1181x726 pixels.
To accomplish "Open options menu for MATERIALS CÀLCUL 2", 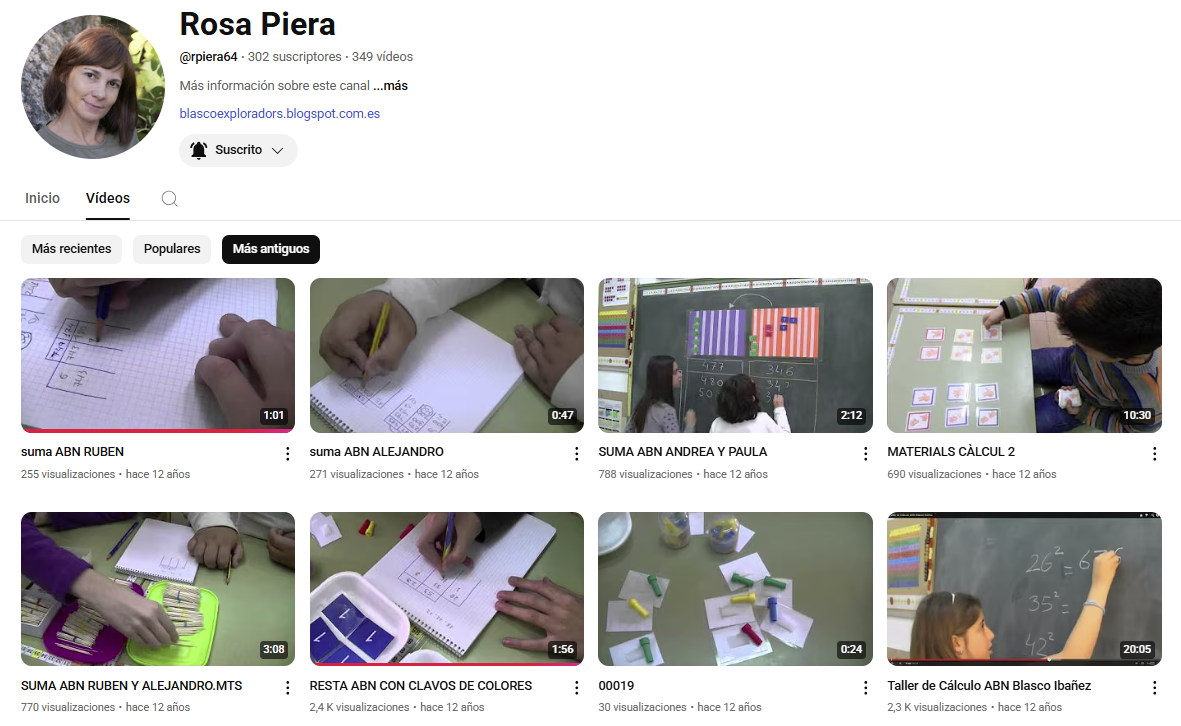I will tap(1154, 453).
